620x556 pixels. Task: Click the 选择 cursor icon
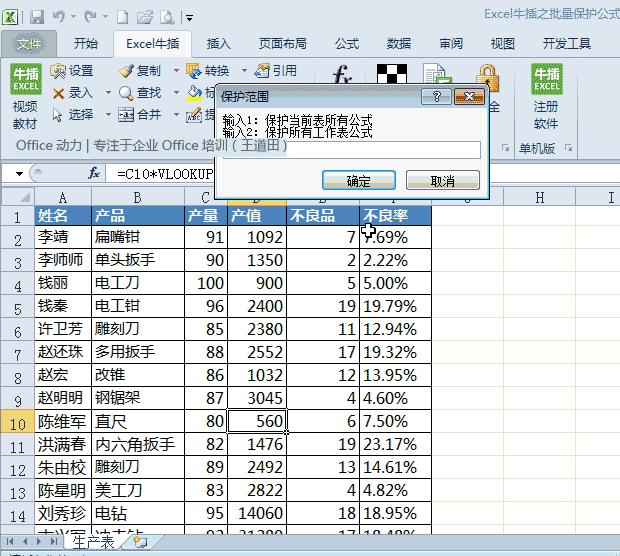pos(57,115)
